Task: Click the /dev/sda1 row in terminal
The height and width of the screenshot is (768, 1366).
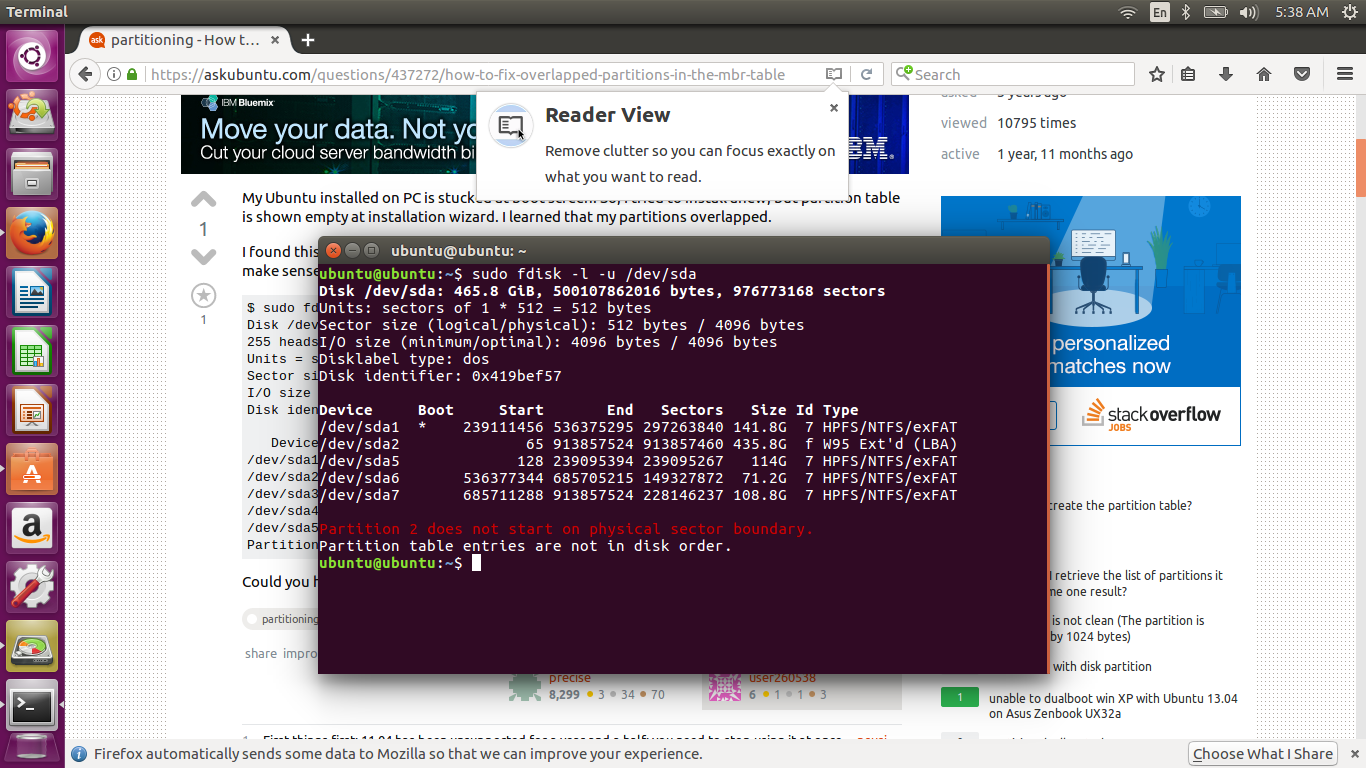Action: 638,427
